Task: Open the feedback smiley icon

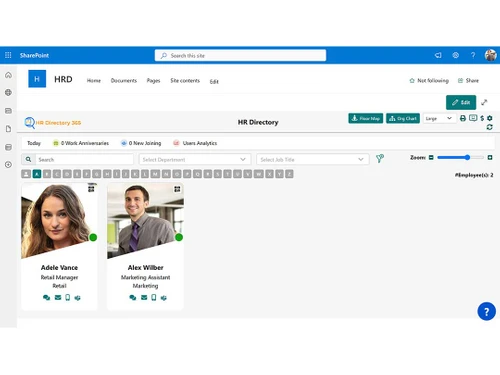Action: [473, 118]
